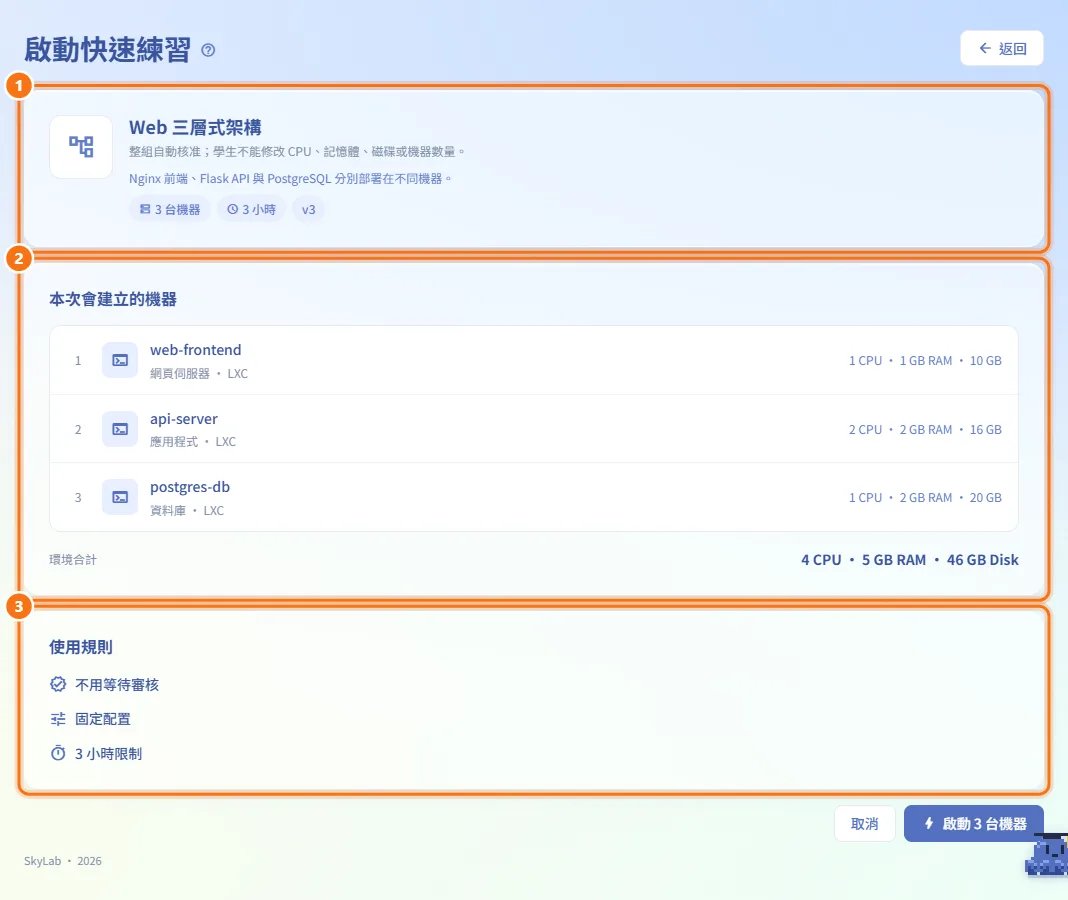Viewport: 1068px width, 900px height.
Task: Click the 4 CPU environment total text
Action: click(821, 560)
